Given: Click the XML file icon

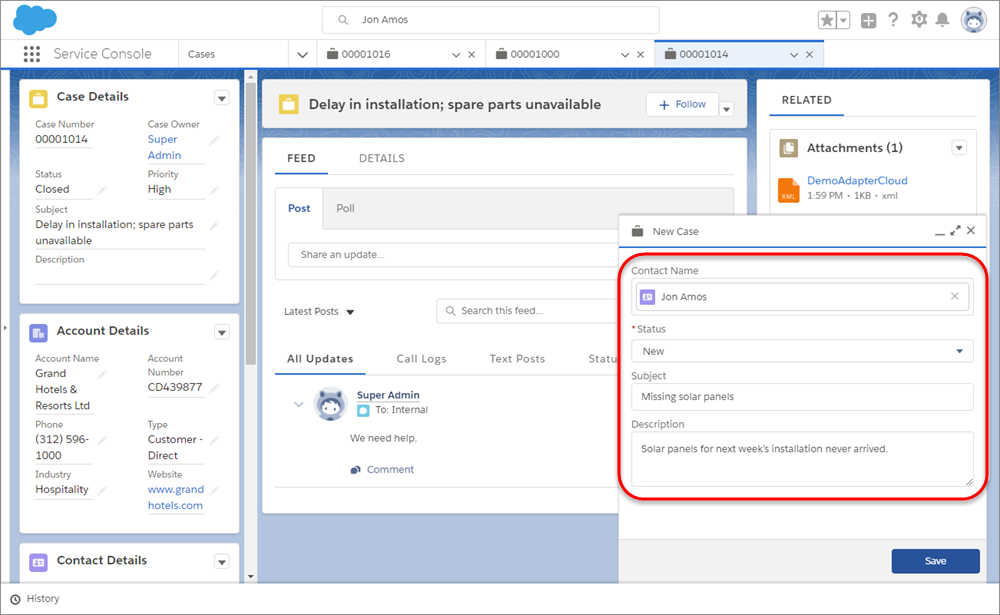Looking at the screenshot, I should pyautogui.click(x=789, y=190).
